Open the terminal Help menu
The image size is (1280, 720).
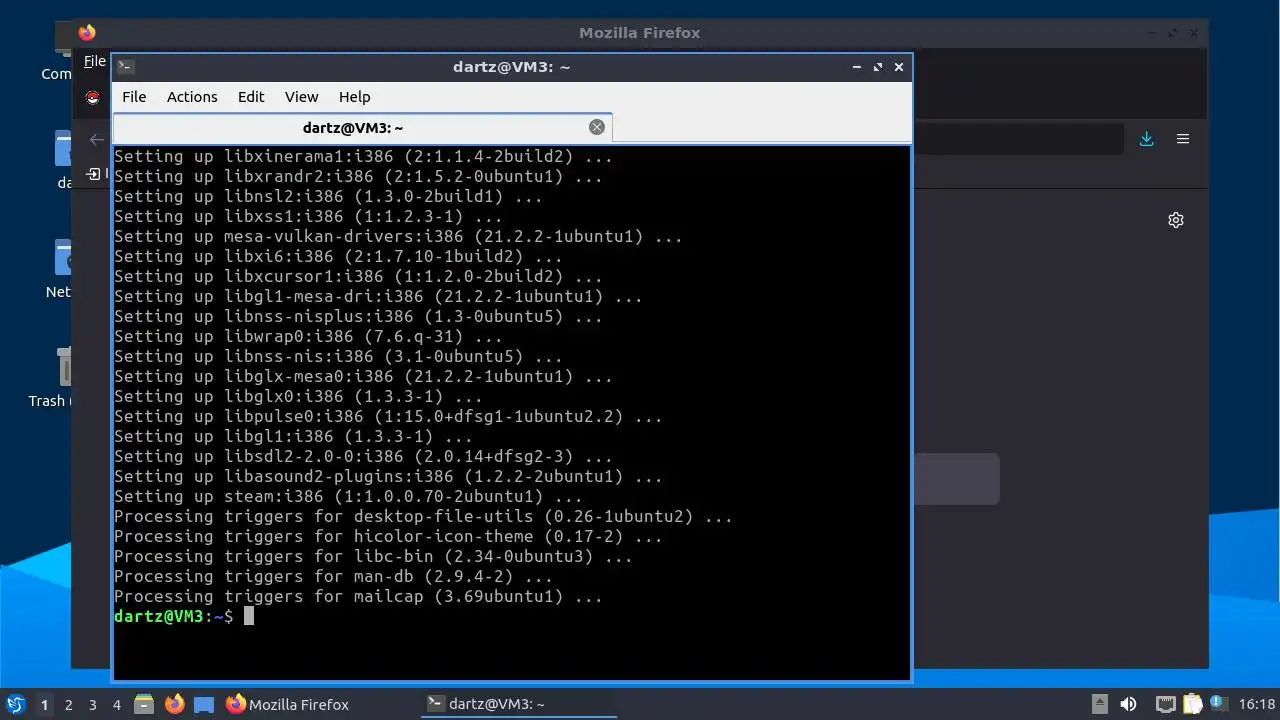pyautogui.click(x=355, y=97)
